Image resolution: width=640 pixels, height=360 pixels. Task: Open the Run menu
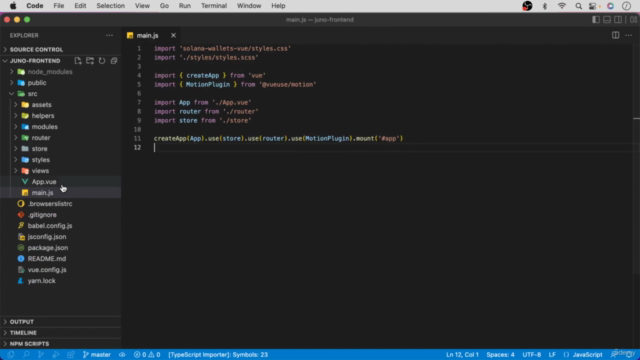click(184, 6)
